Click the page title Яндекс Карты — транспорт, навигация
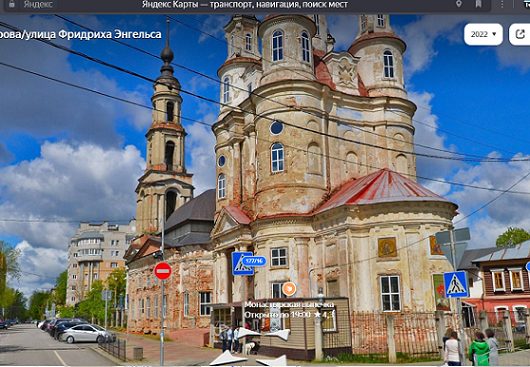 coord(245,4)
